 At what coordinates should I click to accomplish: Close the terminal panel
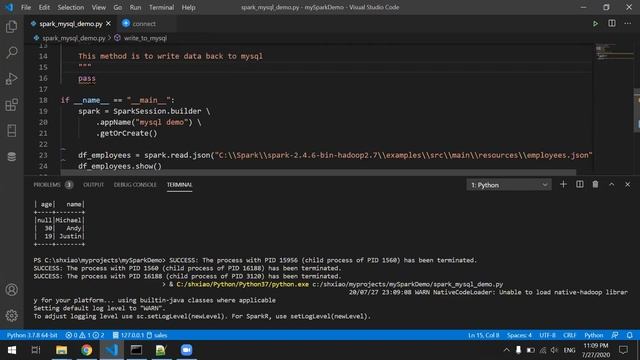tap(628, 184)
